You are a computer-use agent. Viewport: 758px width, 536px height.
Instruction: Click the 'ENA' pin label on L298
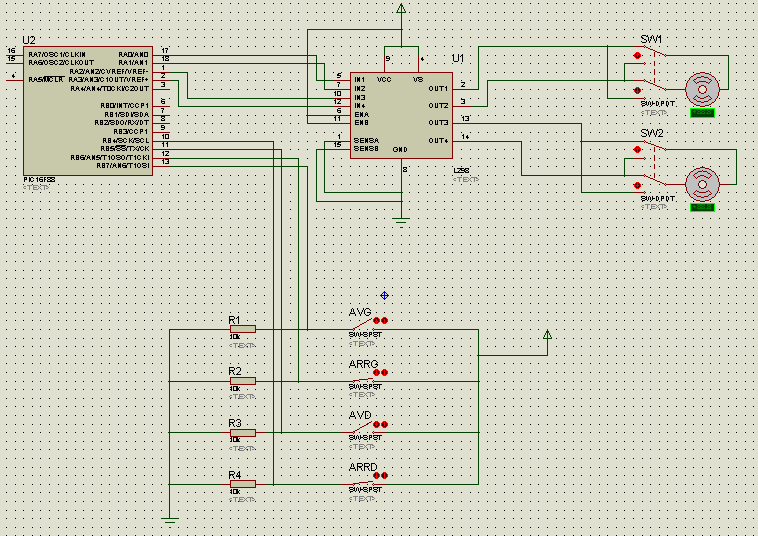362,115
